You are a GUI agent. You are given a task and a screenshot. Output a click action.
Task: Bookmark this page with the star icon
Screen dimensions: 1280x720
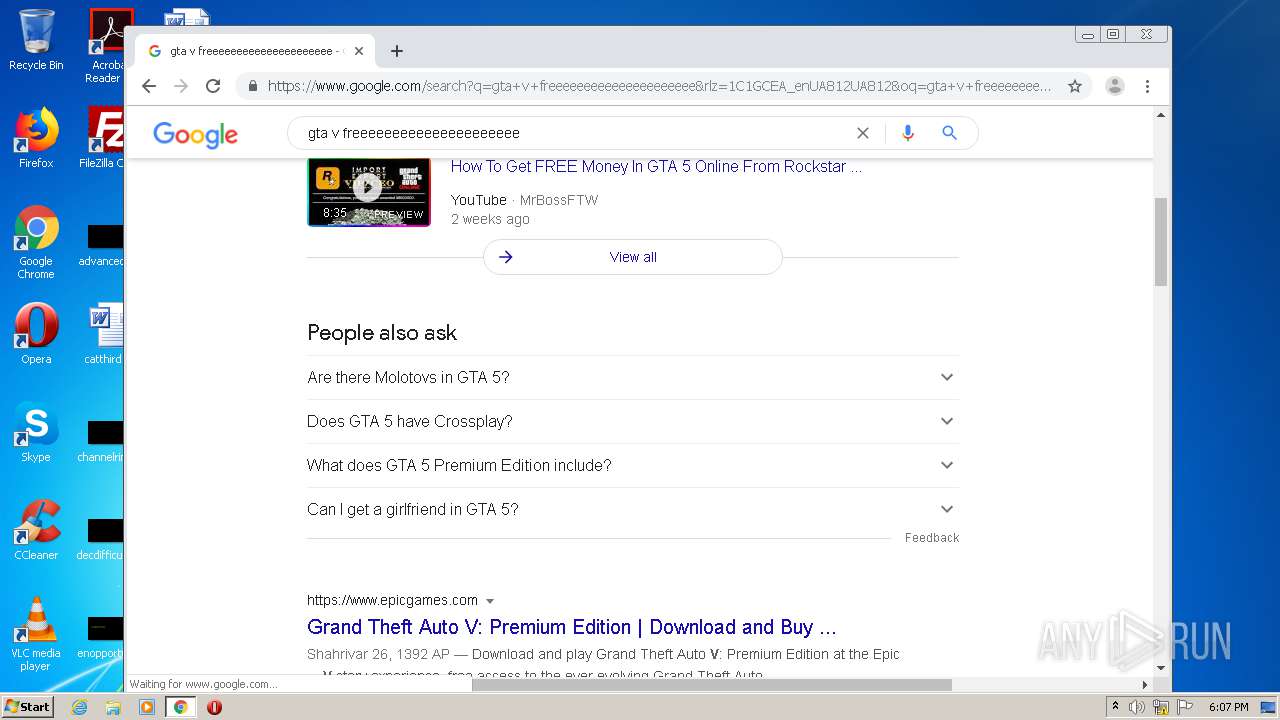click(1075, 86)
